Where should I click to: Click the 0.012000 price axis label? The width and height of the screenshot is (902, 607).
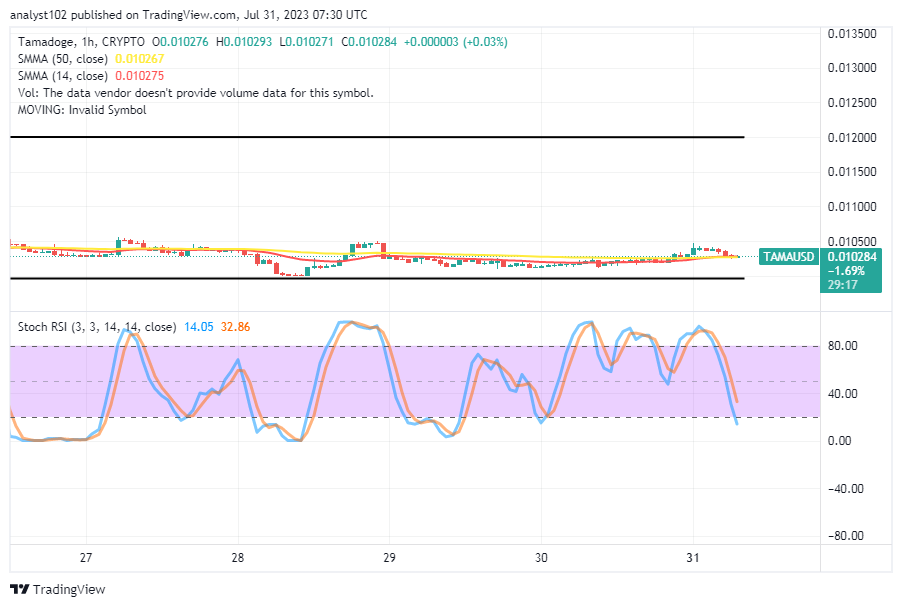[852, 138]
